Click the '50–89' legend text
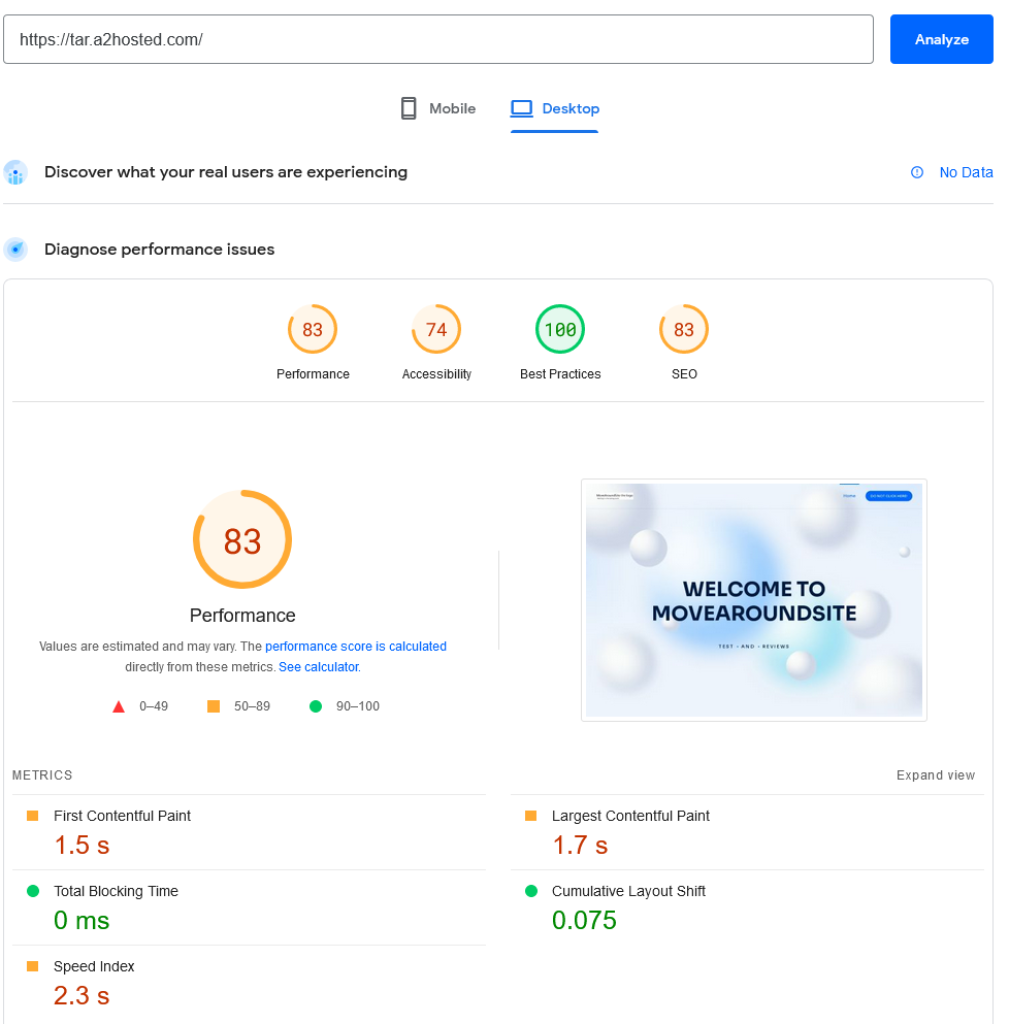Image resolution: width=1009 pixels, height=1024 pixels. [x=252, y=707]
